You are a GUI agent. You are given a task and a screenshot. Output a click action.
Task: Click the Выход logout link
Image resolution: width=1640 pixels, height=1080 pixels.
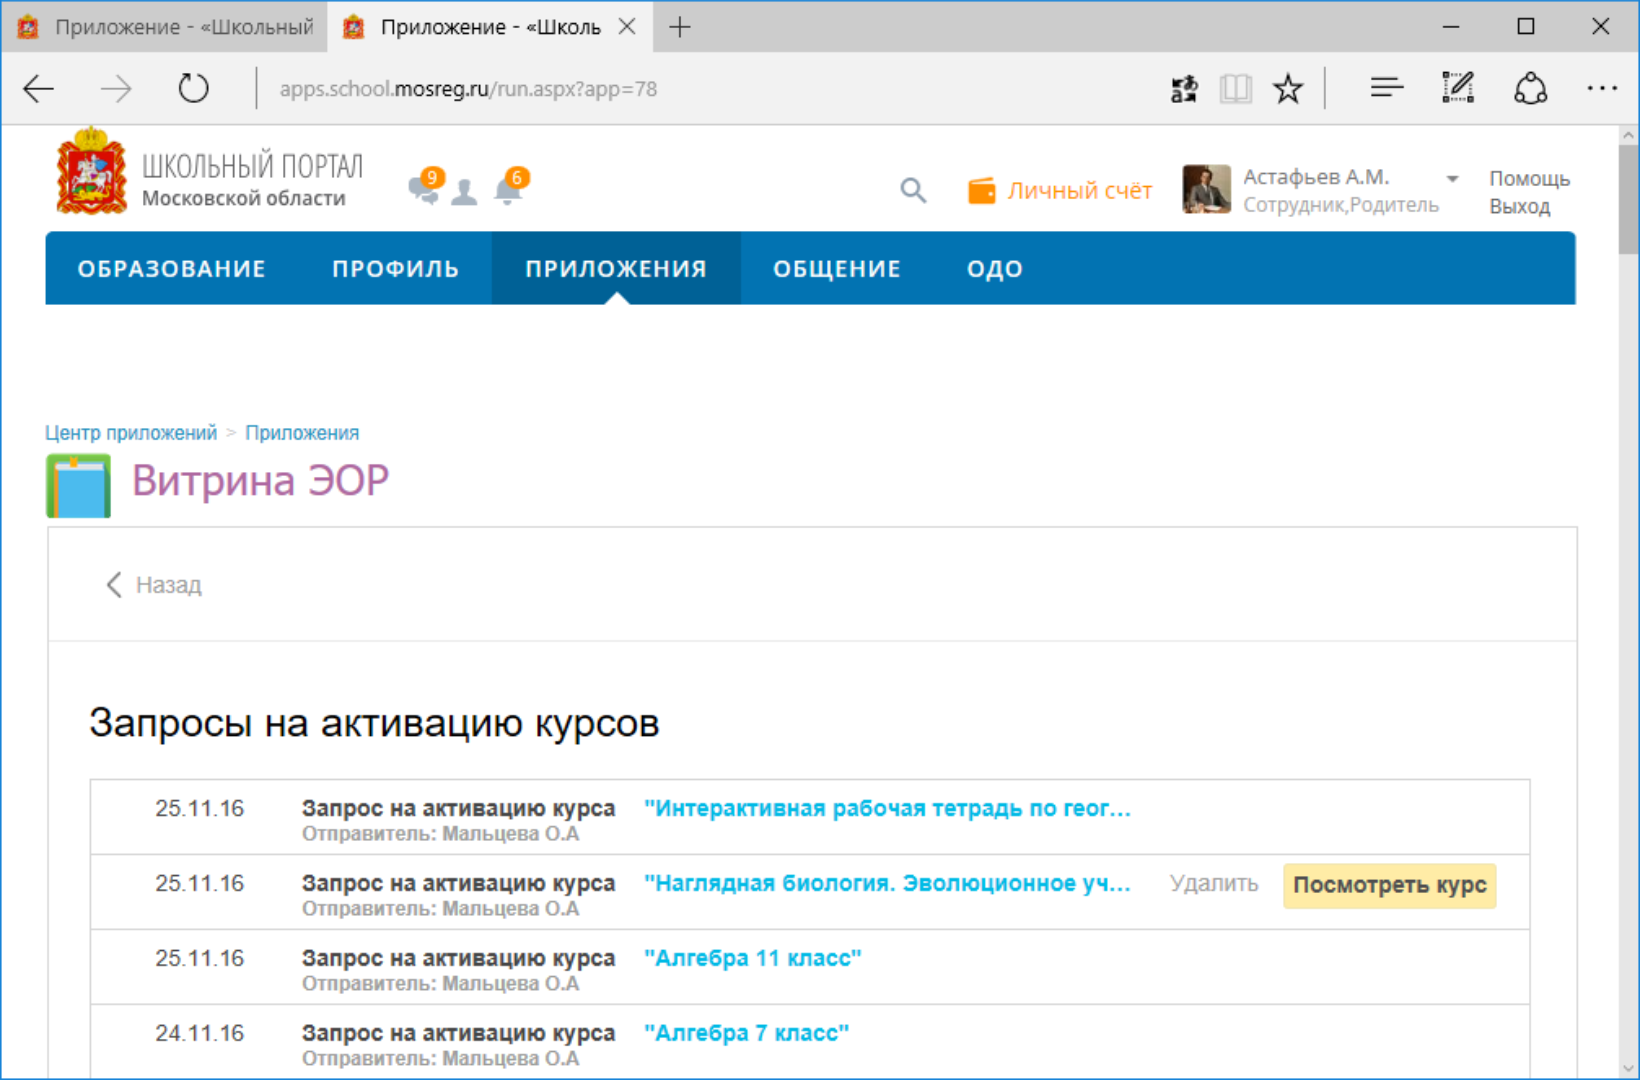coord(1519,207)
